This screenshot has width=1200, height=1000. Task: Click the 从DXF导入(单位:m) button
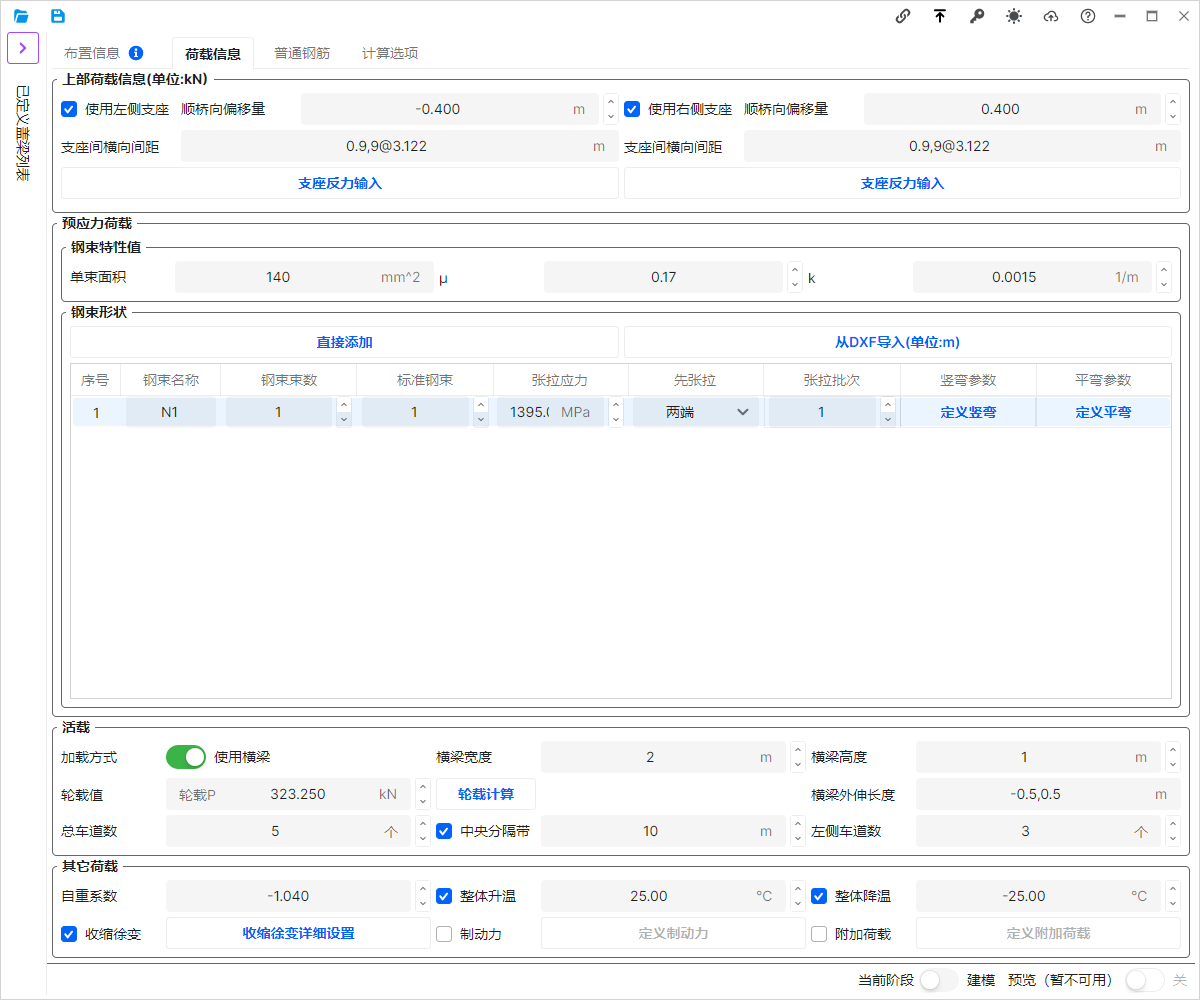pyautogui.click(x=897, y=342)
